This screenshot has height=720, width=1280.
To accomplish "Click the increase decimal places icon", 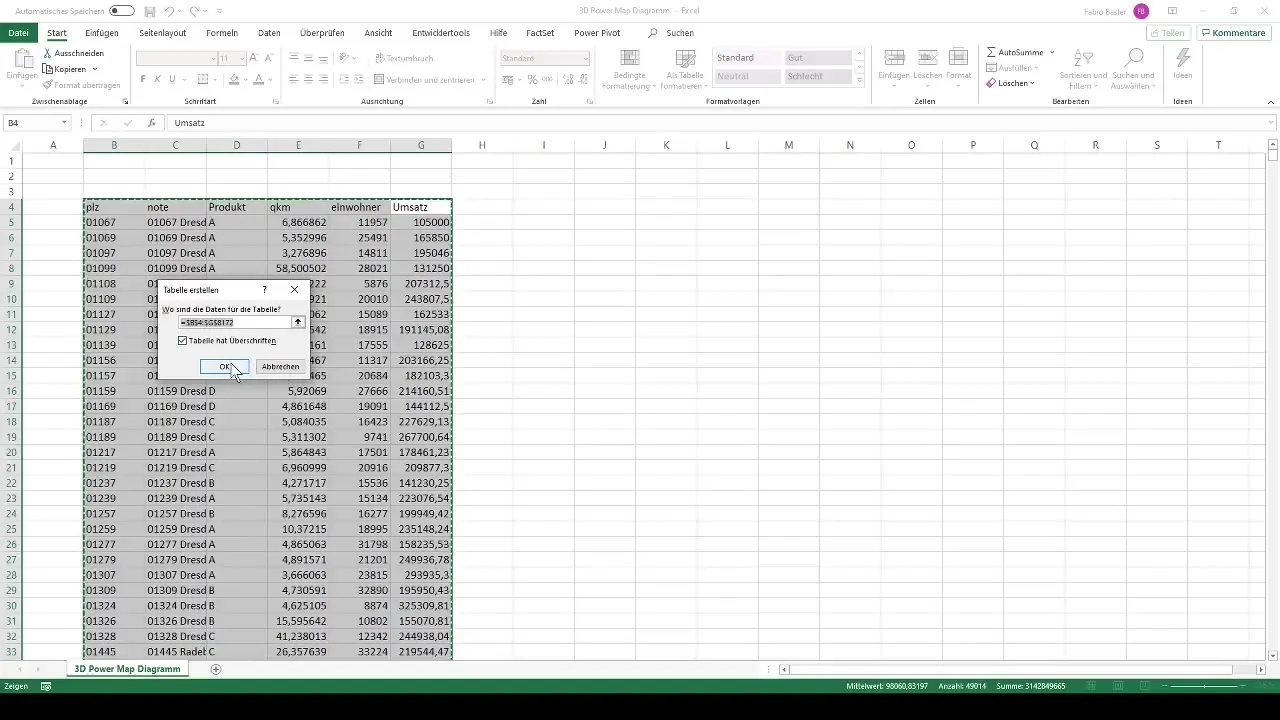I will pyautogui.click(x=568, y=80).
